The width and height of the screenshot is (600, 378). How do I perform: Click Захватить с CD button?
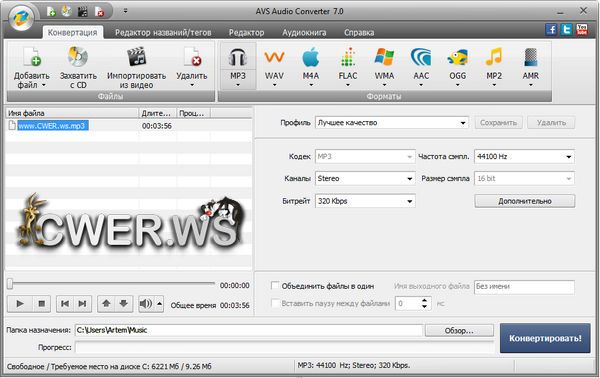(x=78, y=67)
